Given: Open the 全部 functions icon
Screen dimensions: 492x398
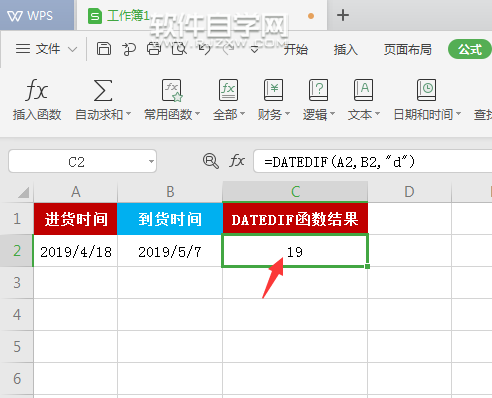Looking at the screenshot, I should click(x=228, y=90).
